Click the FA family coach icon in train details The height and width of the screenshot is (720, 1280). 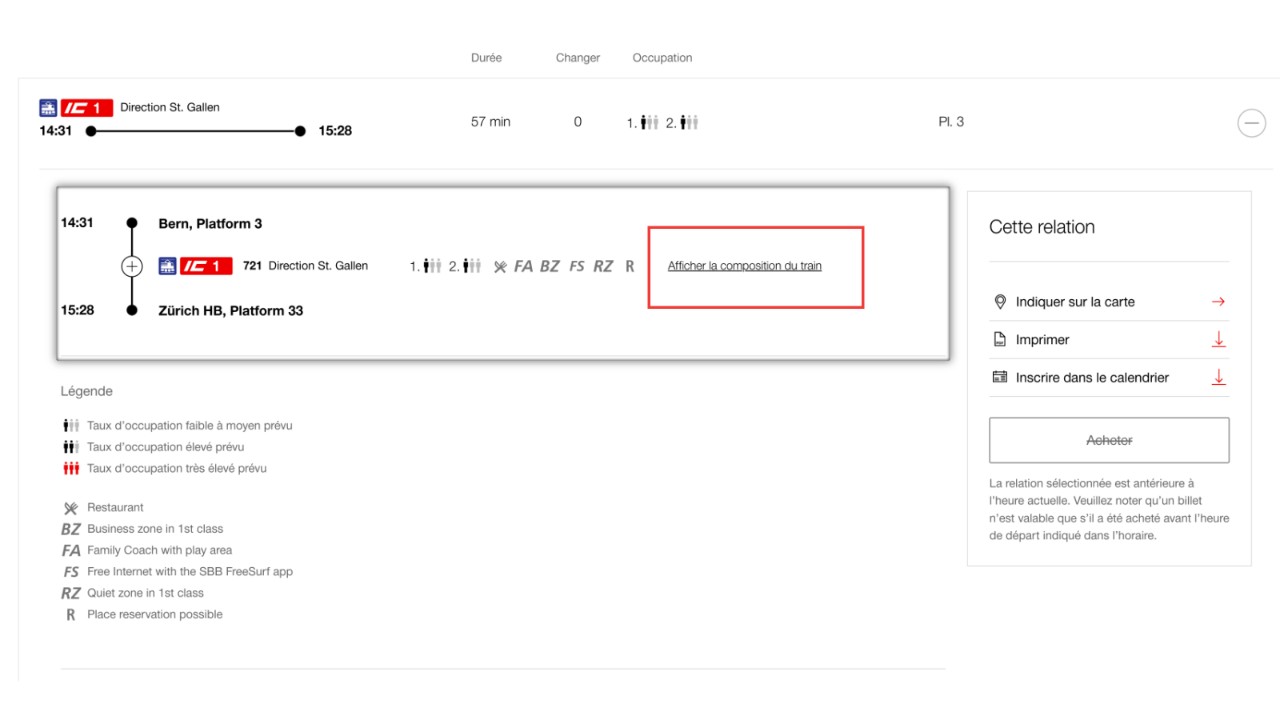[523, 267]
